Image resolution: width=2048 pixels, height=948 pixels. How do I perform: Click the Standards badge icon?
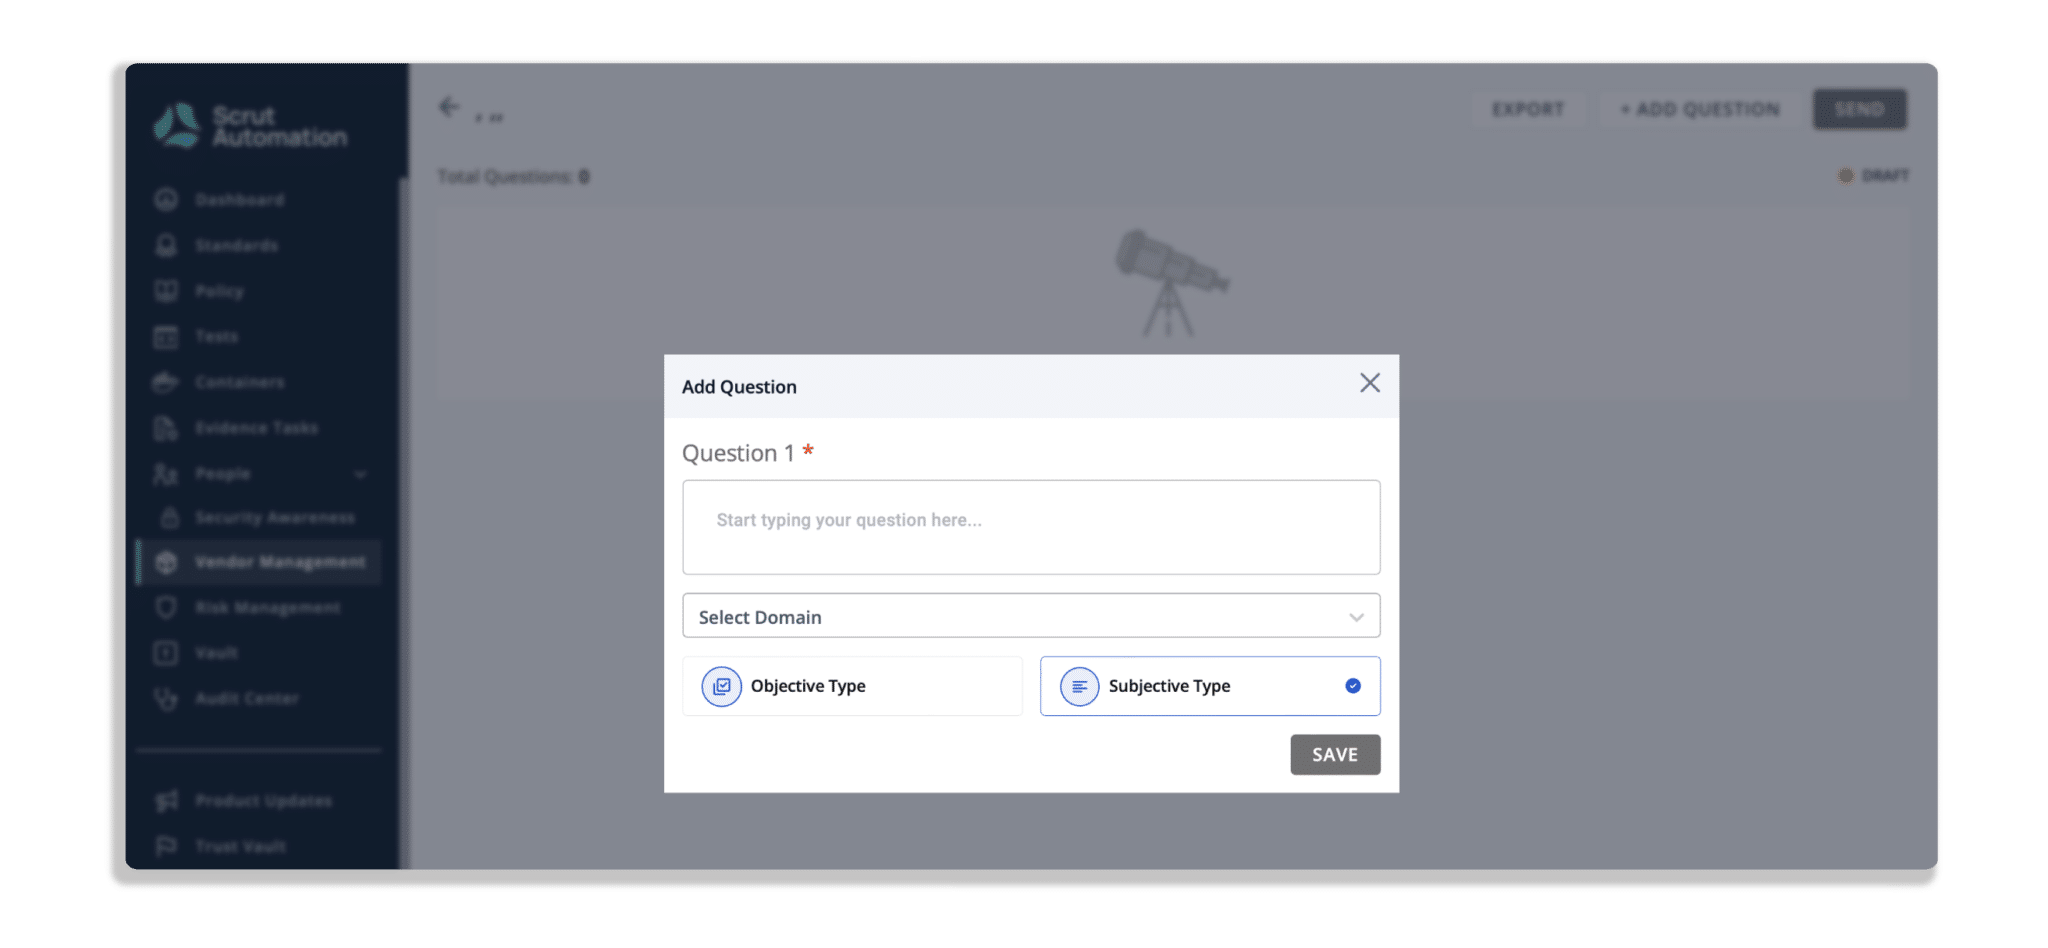click(x=166, y=245)
